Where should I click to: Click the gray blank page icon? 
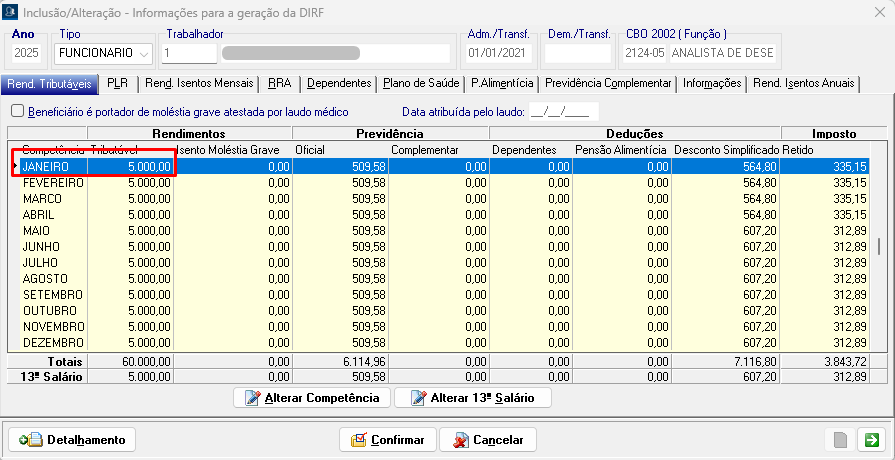coord(842,440)
